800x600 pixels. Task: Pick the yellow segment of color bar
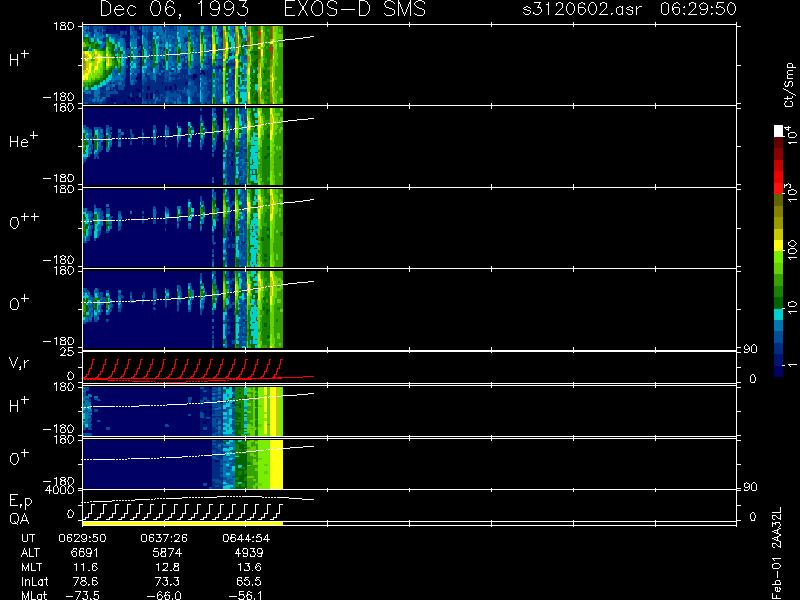click(779, 246)
